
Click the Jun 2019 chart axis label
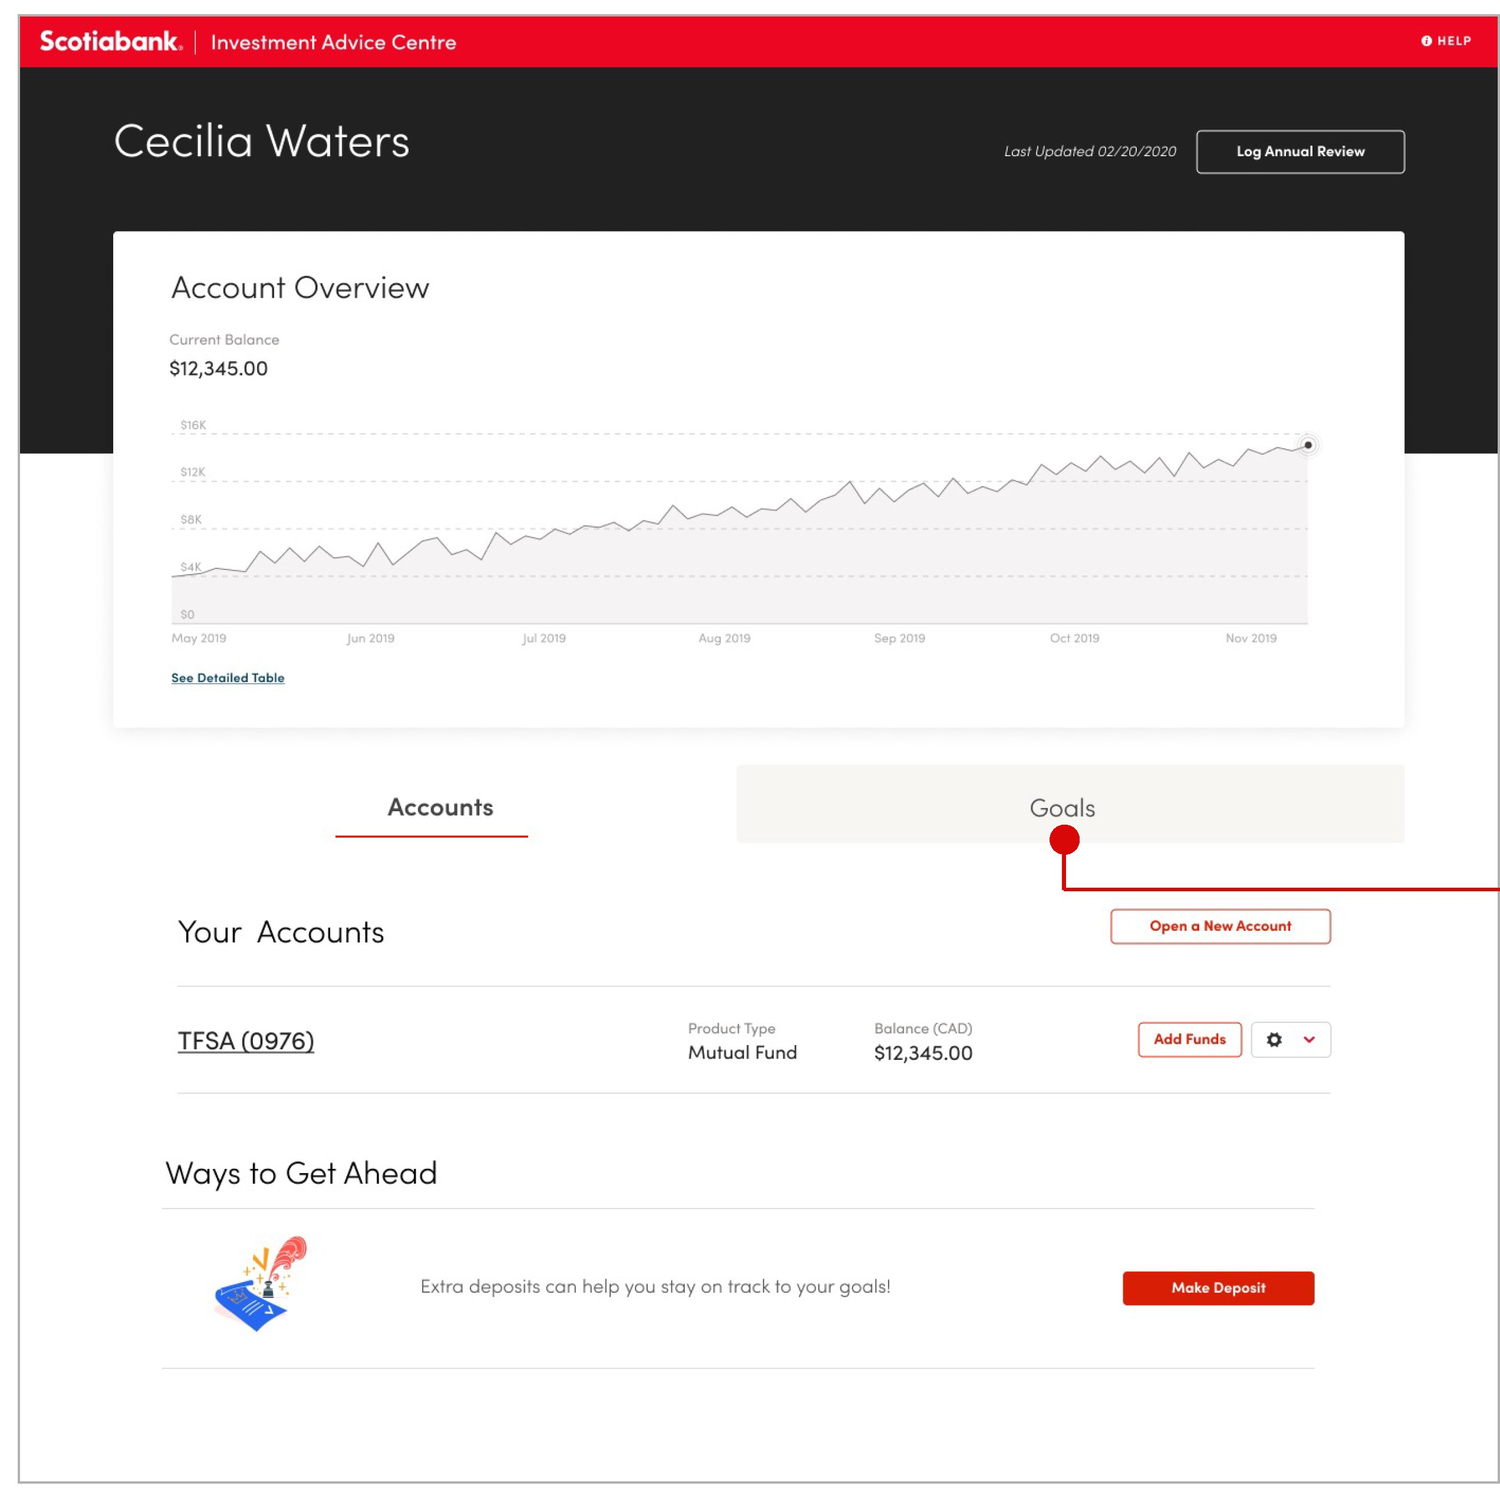370,638
